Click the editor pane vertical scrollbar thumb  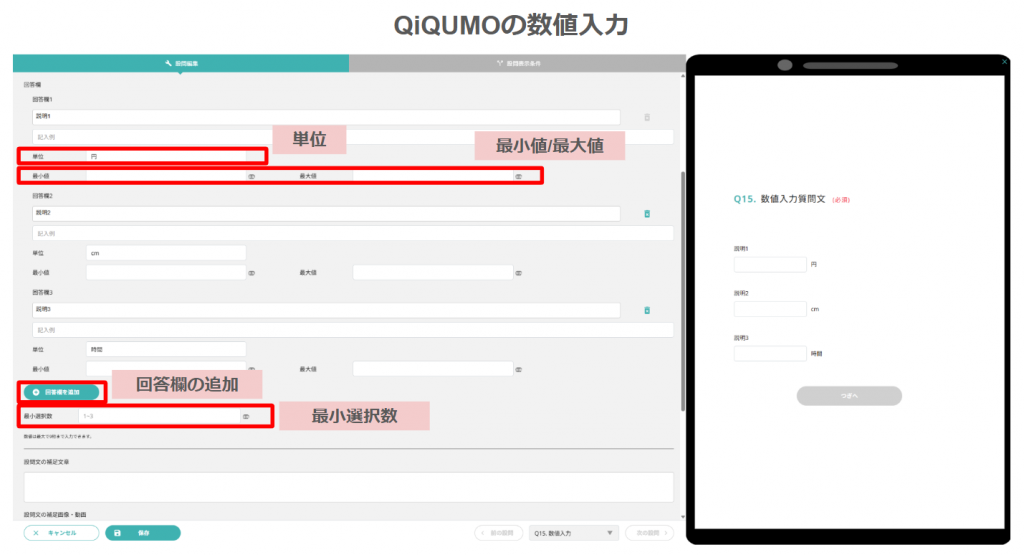[x=683, y=291]
